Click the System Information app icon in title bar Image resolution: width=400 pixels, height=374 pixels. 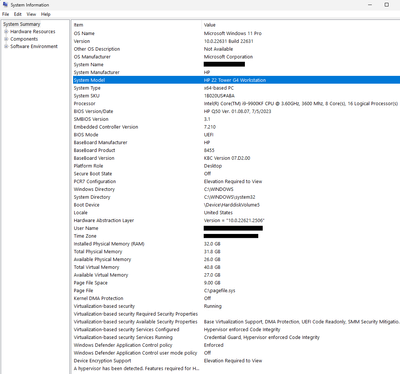click(x=5, y=5)
